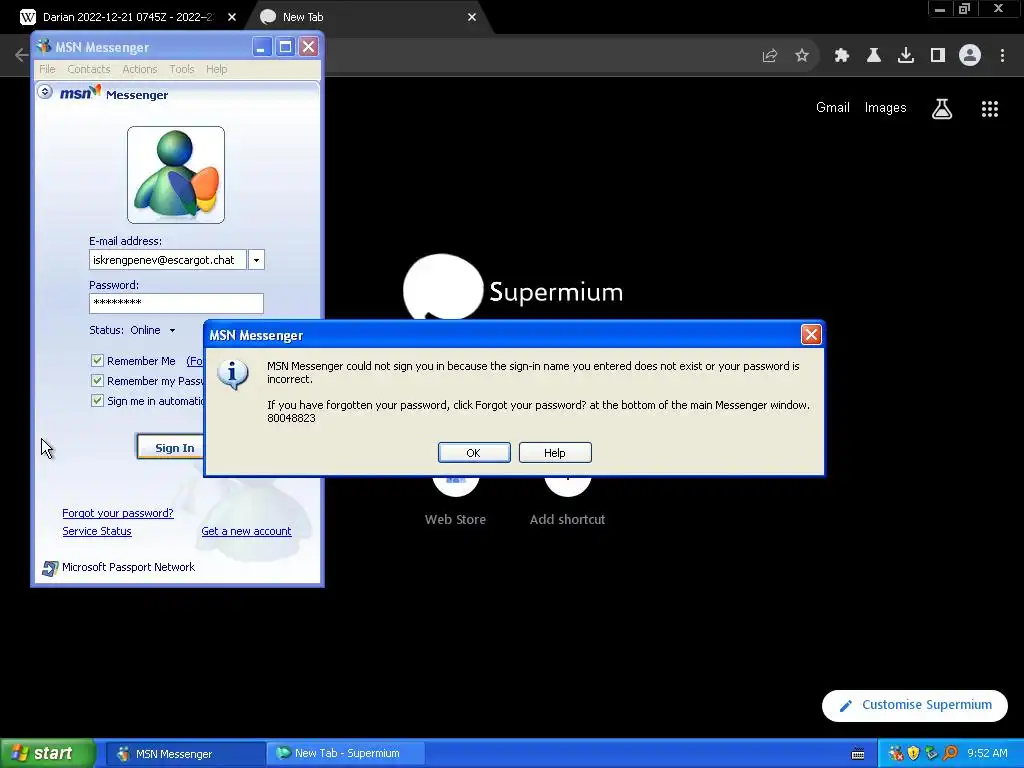Viewport: 1024px width, 768px height.
Task: Open the e-mail address dropdown arrow
Action: (x=257, y=260)
